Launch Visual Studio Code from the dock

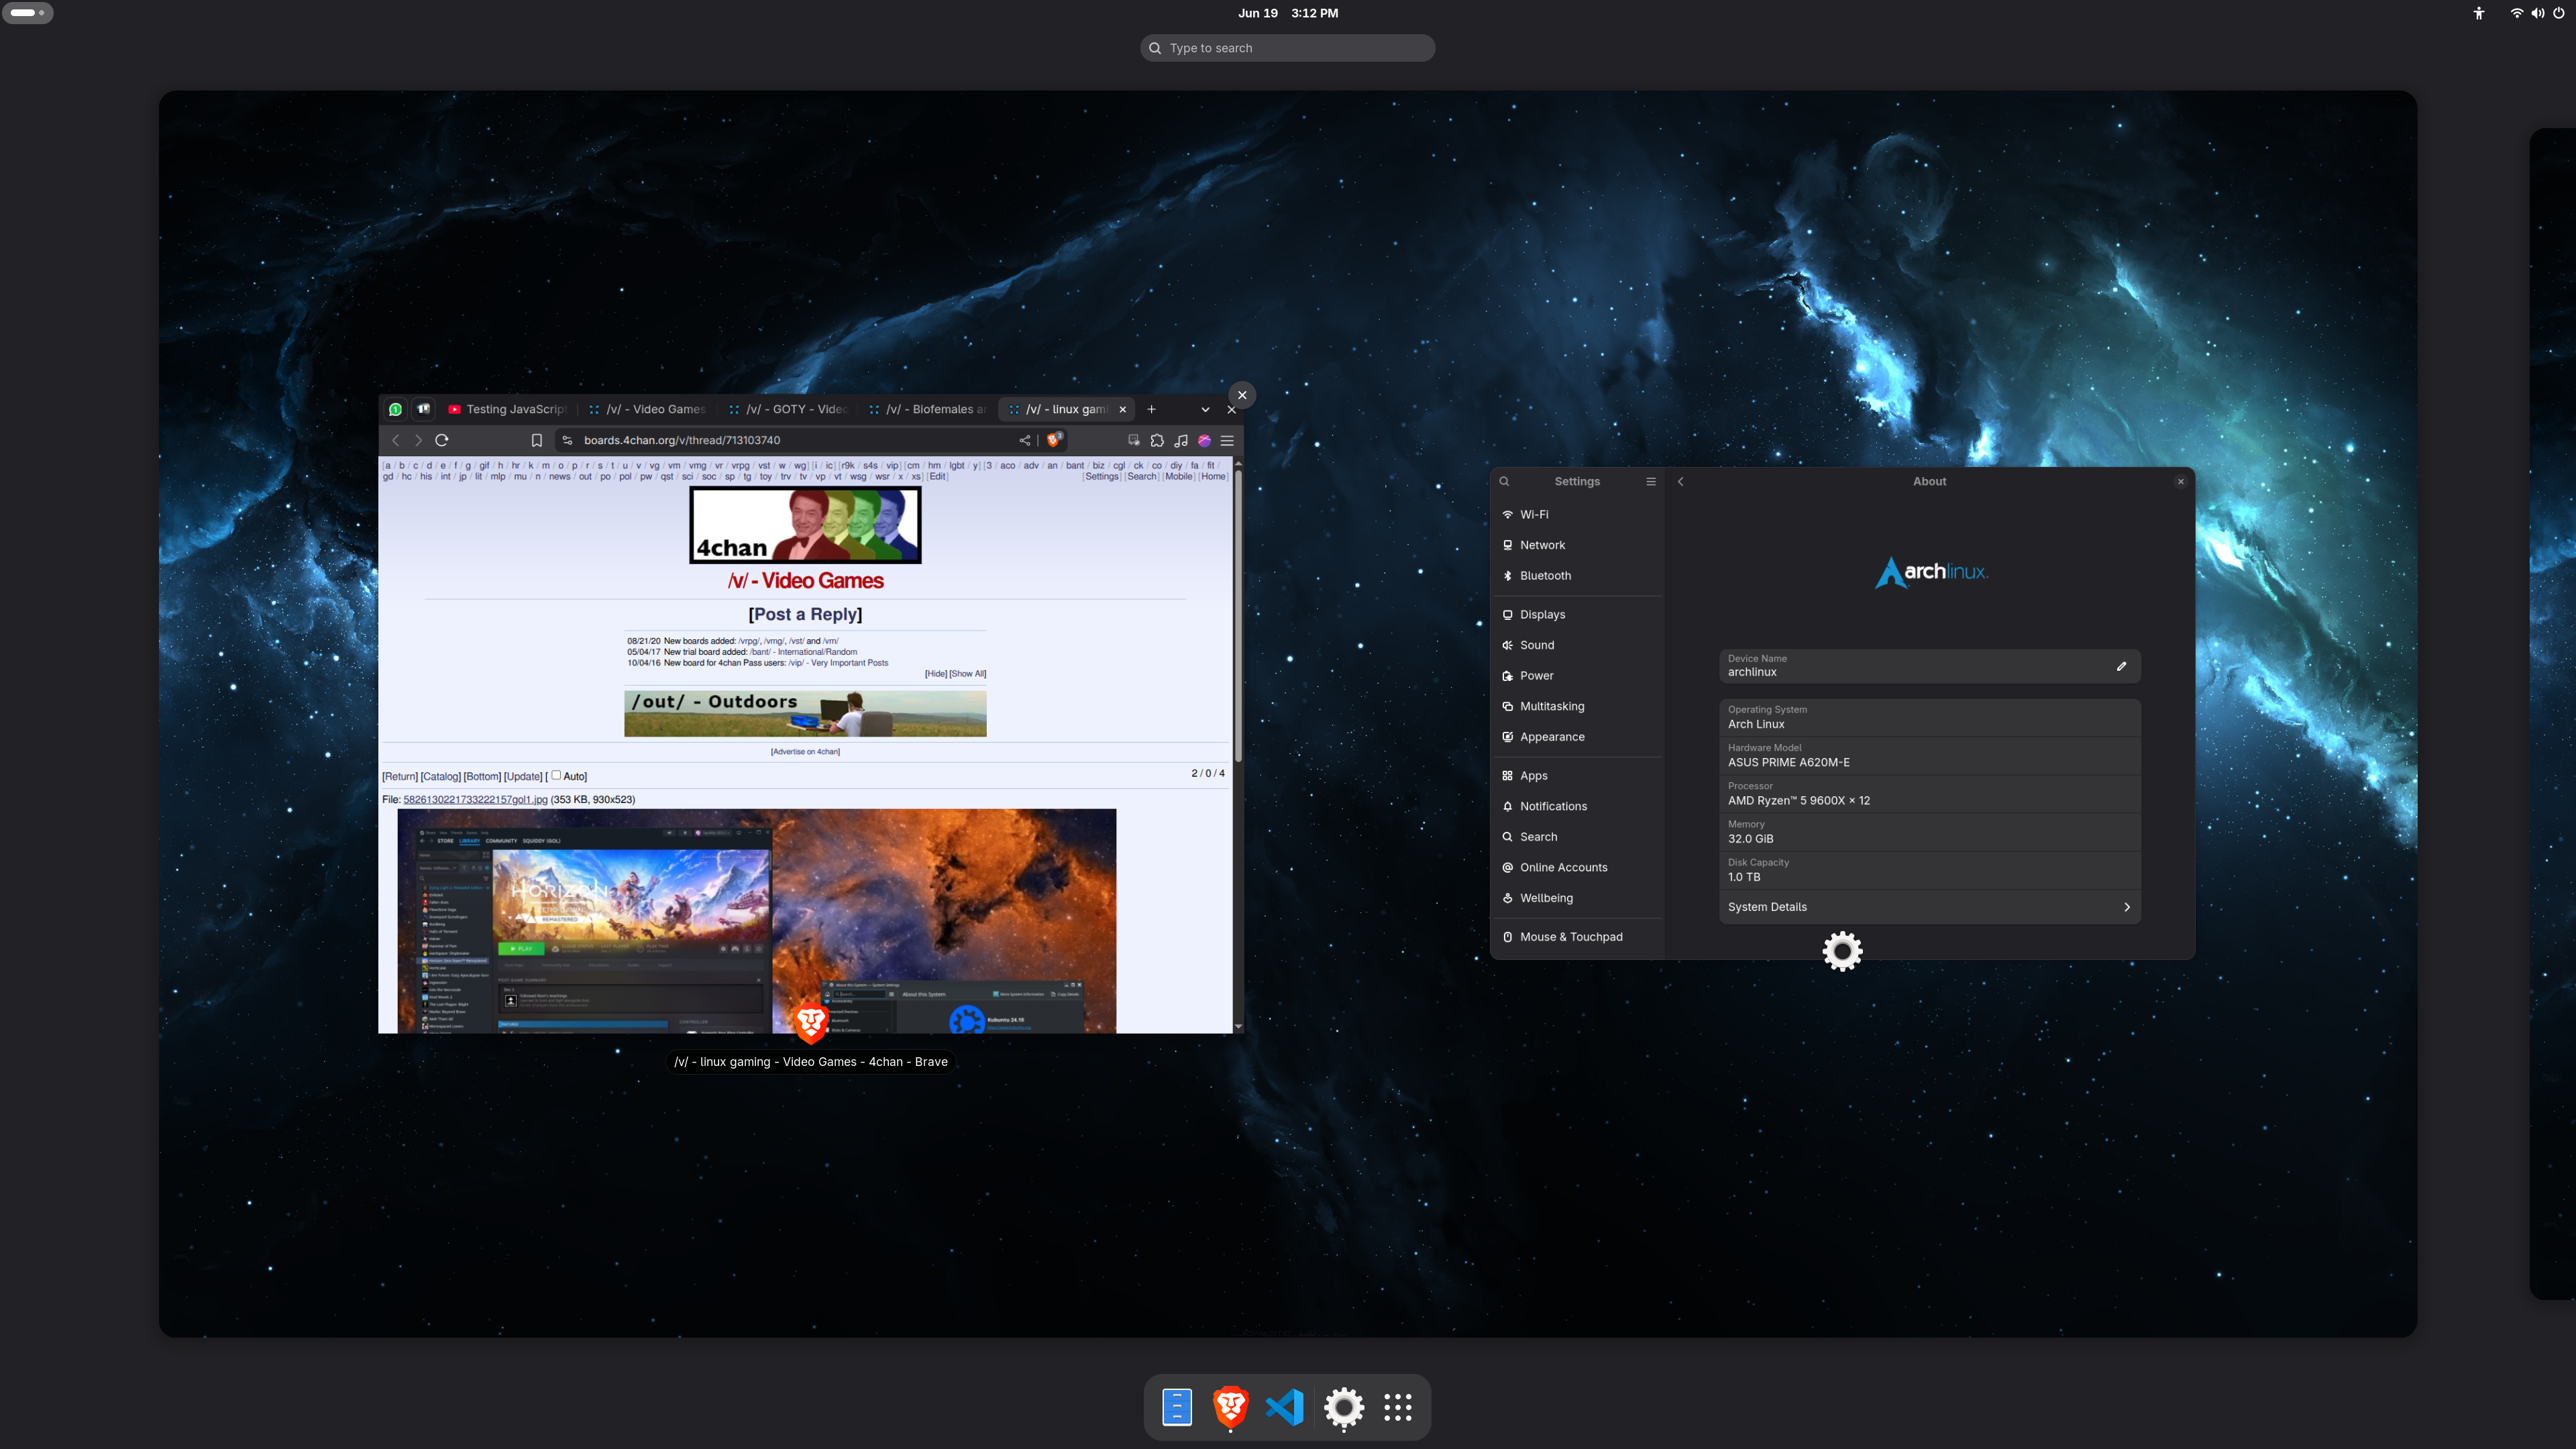tap(1285, 1407)
